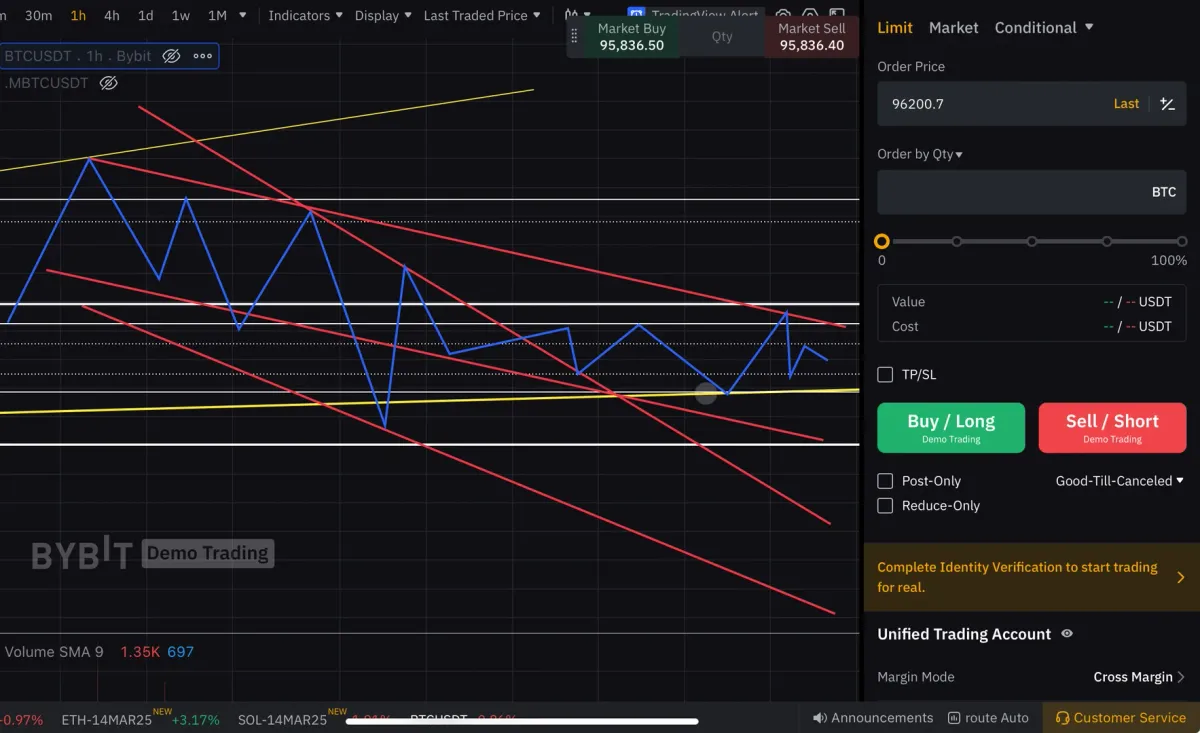Select the SOL-14MAR25 ticker
1200x733 pixels.
point(282,719)
